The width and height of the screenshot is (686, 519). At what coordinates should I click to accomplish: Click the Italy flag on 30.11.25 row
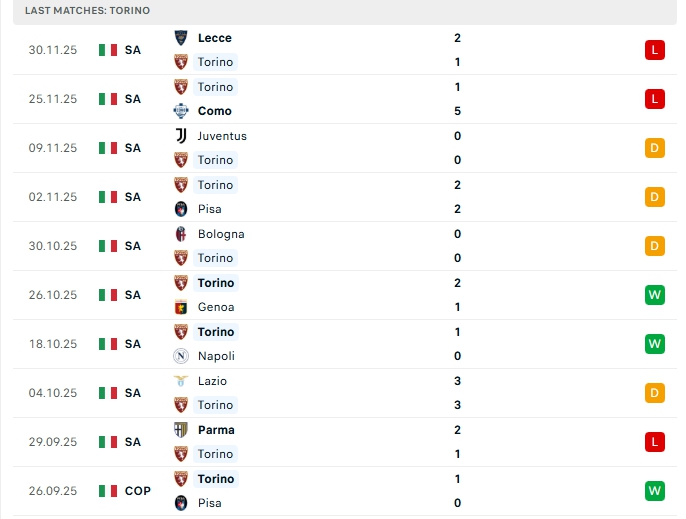(x=108, y=50)
